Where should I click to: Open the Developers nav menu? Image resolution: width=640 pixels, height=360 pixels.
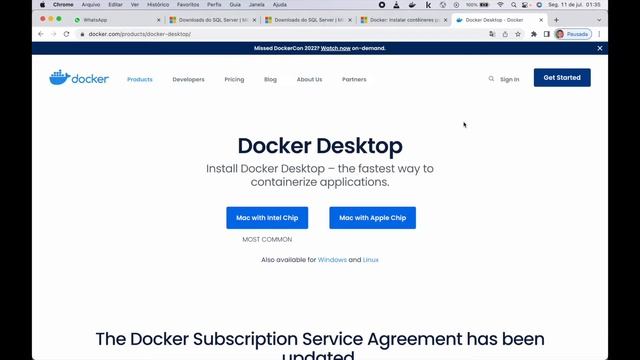(x=188, y=79)
